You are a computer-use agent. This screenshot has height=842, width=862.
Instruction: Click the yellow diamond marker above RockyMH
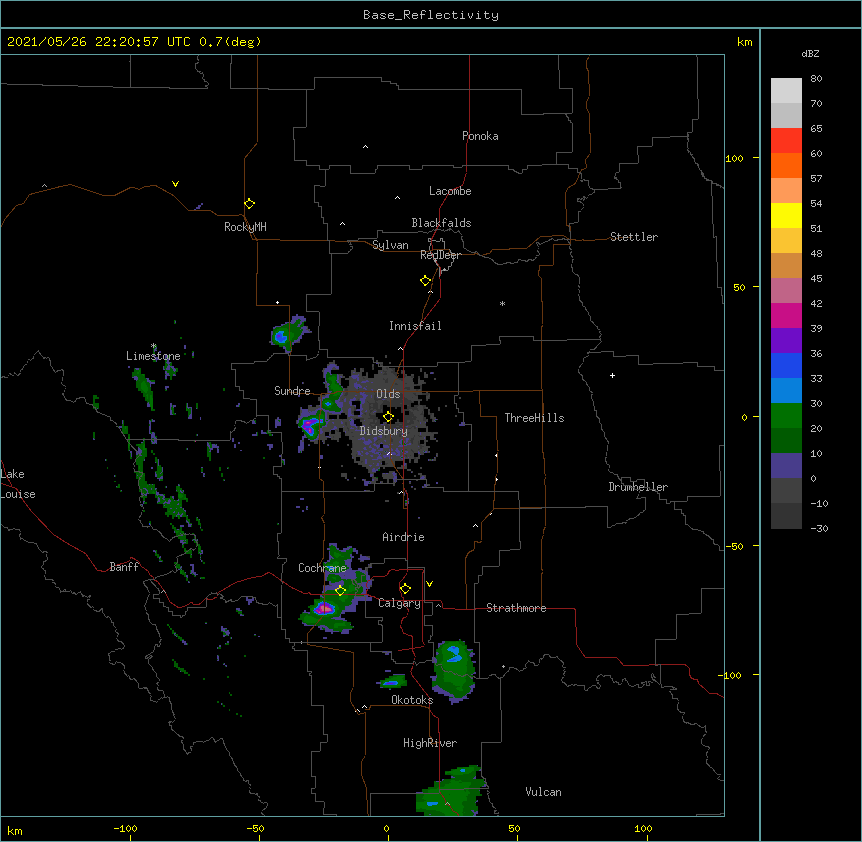coord(250,204)
